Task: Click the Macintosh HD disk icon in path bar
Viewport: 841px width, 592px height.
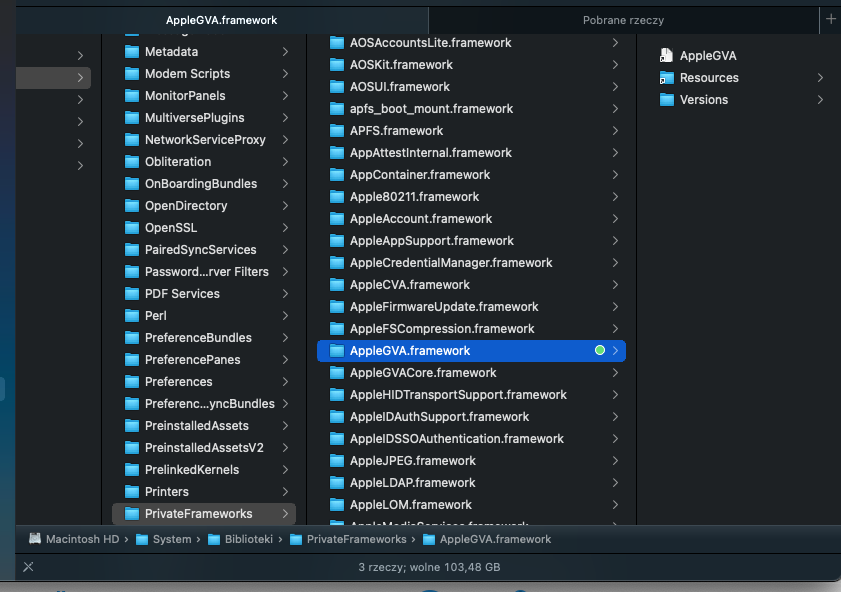Action: pos(35,539)
